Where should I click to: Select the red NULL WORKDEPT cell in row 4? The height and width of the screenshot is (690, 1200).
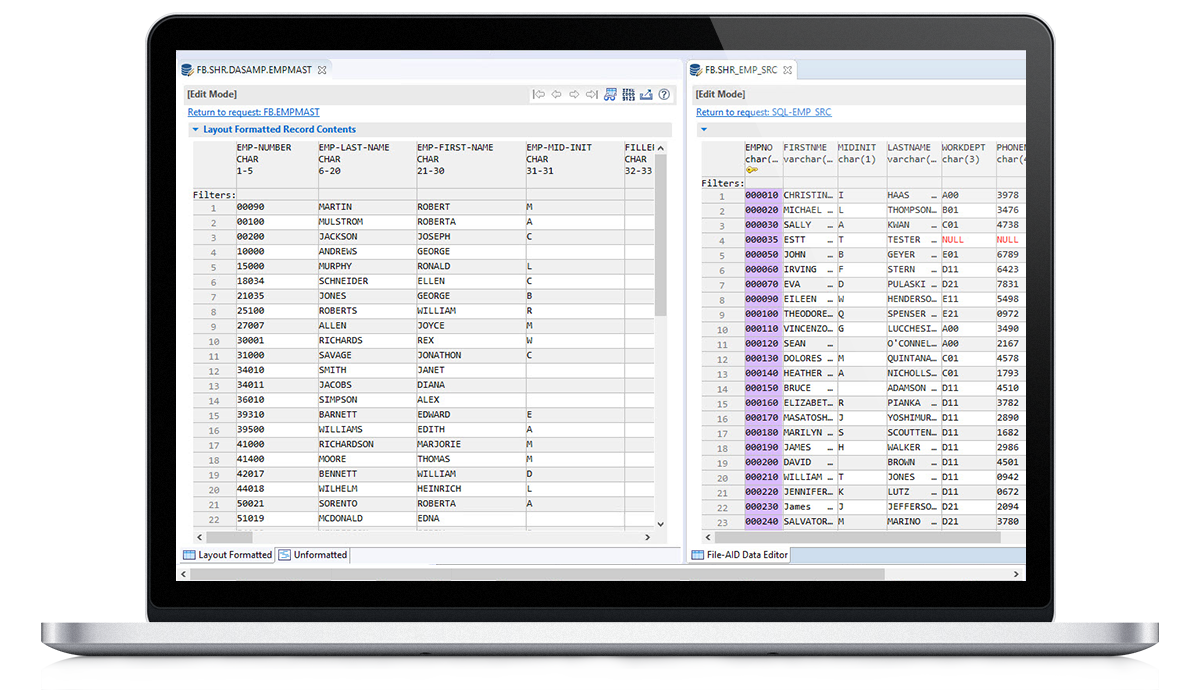(952, 240)
